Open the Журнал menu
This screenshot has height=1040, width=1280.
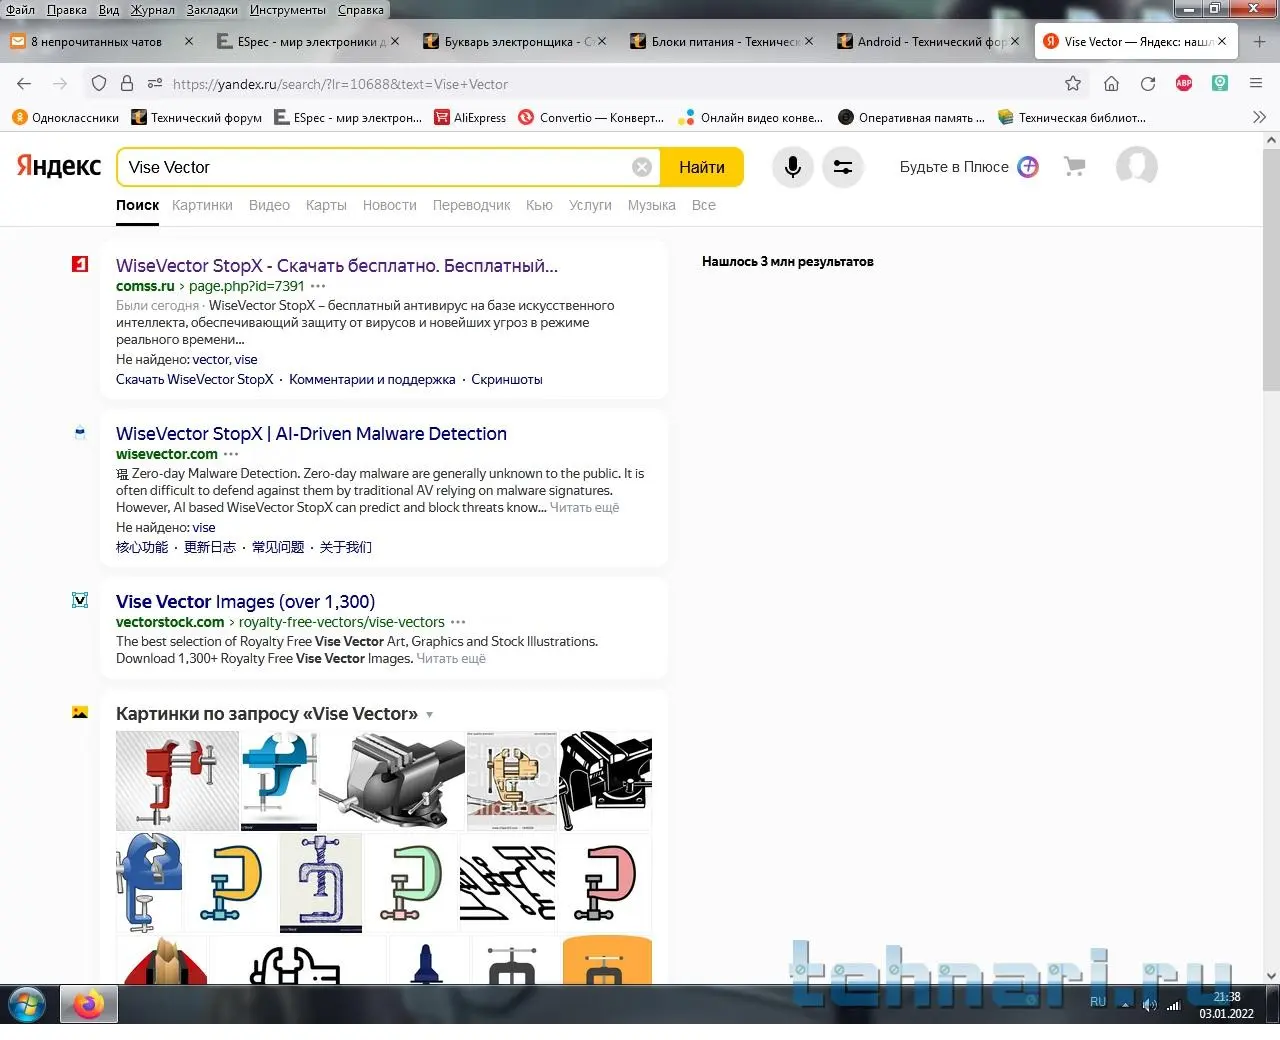152,10
